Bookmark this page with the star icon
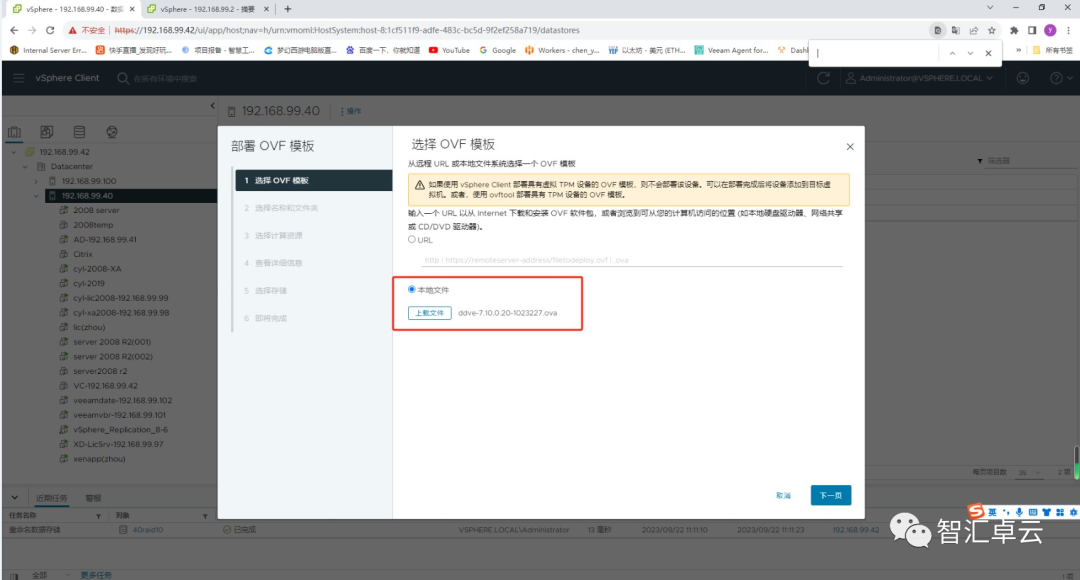 click(992, 30)
